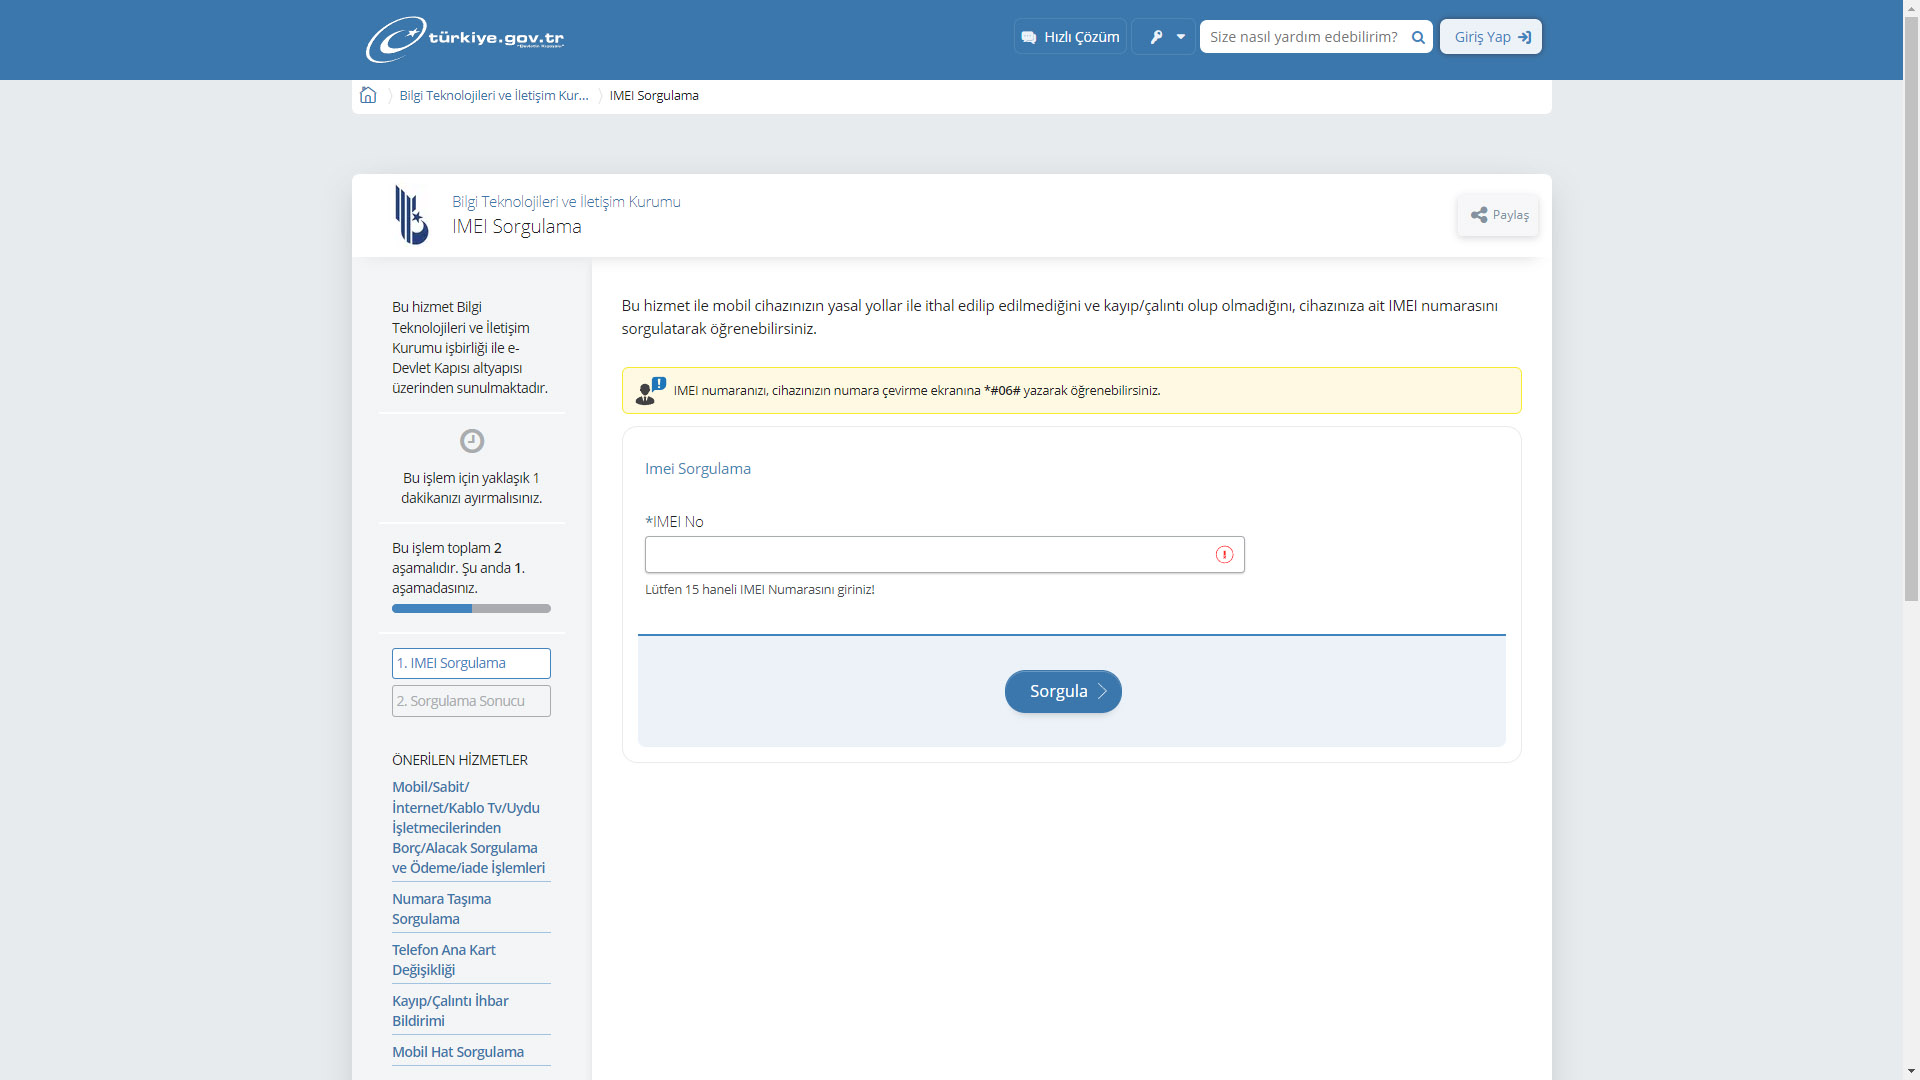Focus the IMEI No input field

[x=925, y=555]
